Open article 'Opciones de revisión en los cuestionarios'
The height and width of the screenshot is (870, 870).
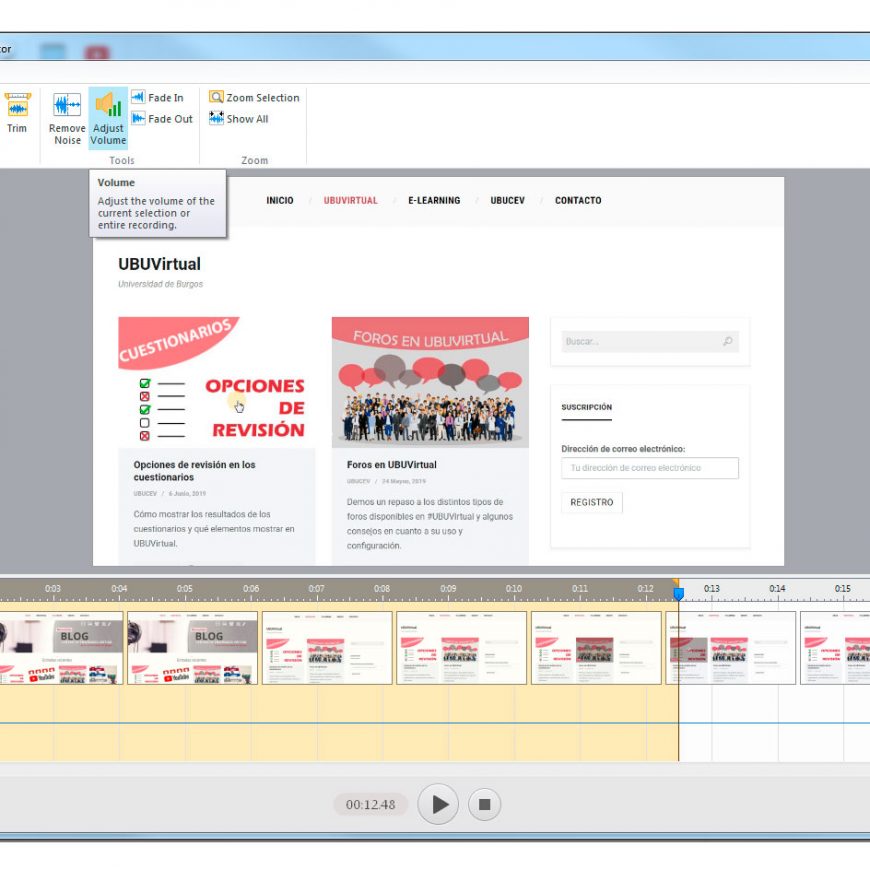(195, 471)
